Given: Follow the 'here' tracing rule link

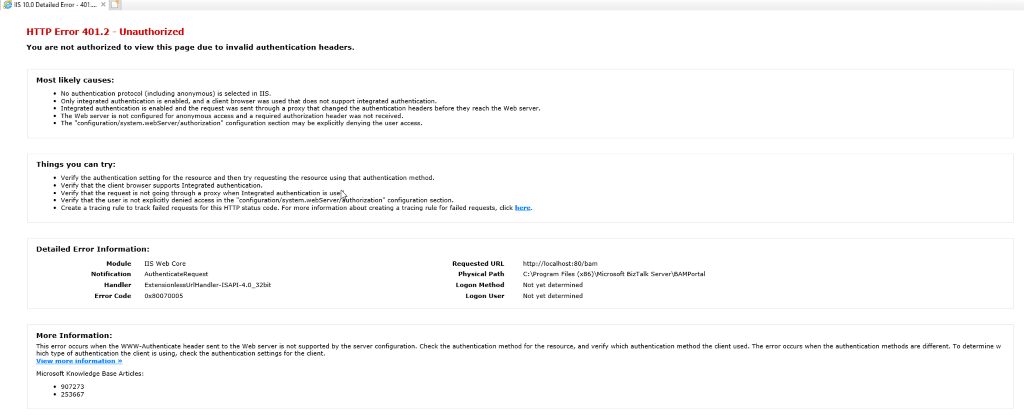Looking at the screenshot, I should point(523,208).
